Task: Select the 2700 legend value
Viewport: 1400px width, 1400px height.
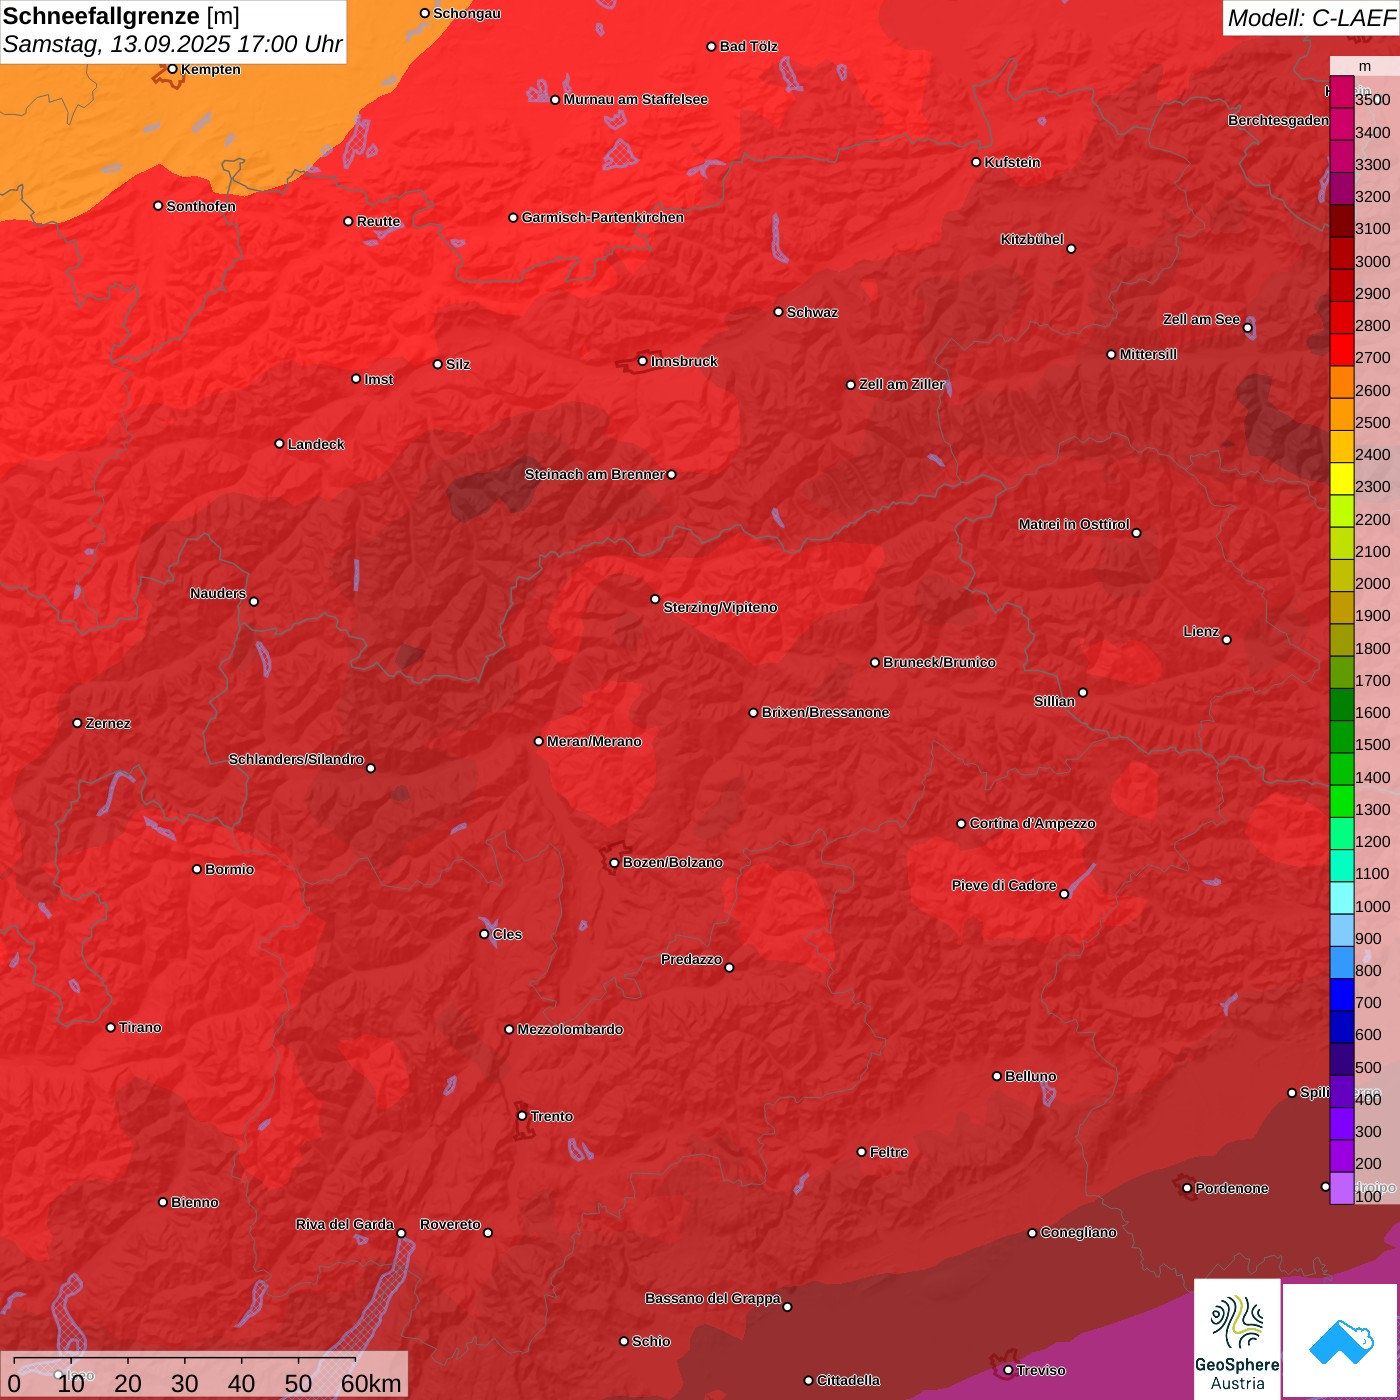Action: pyautogui.click(x=1372, y=358)
